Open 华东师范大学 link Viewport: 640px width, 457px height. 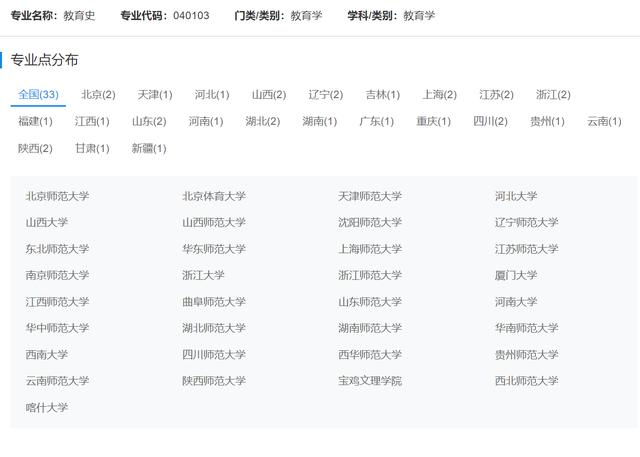[x=214, y=249]
